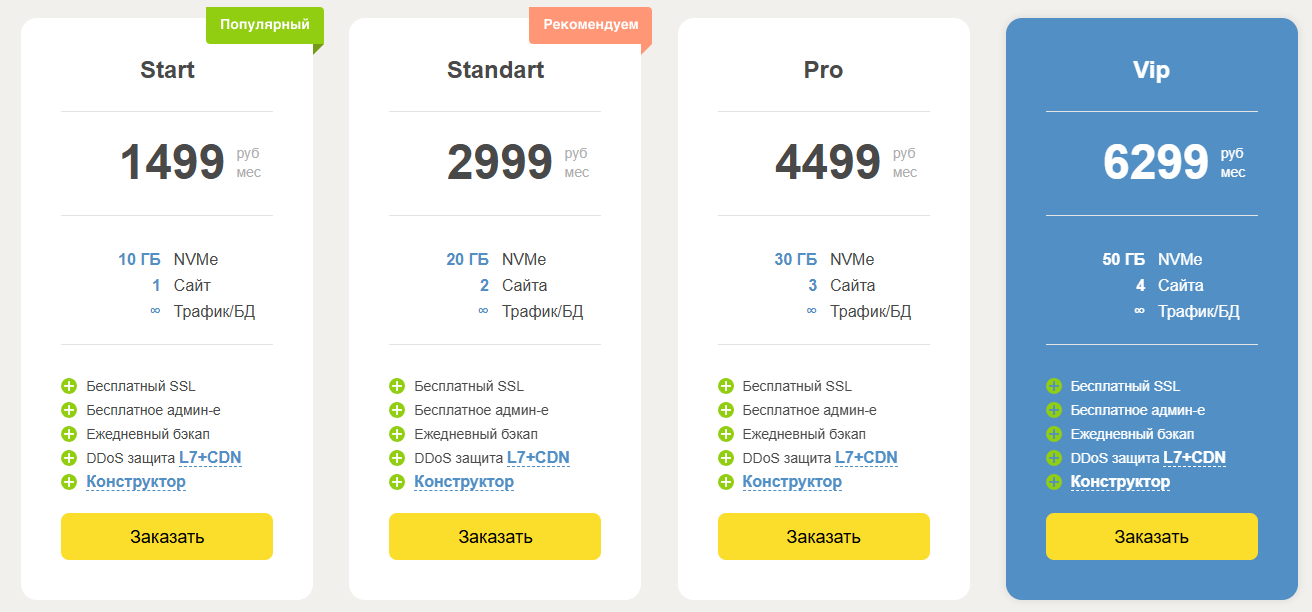Open Конструктор link in Vip plan
Image resolution: width=1312 pixels, height=612 pixels.
coord(1120,482)
